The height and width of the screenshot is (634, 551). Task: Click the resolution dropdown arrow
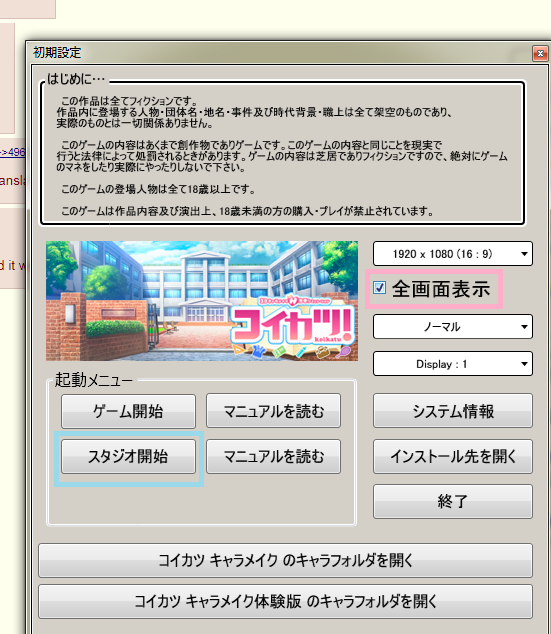[524, 254]
